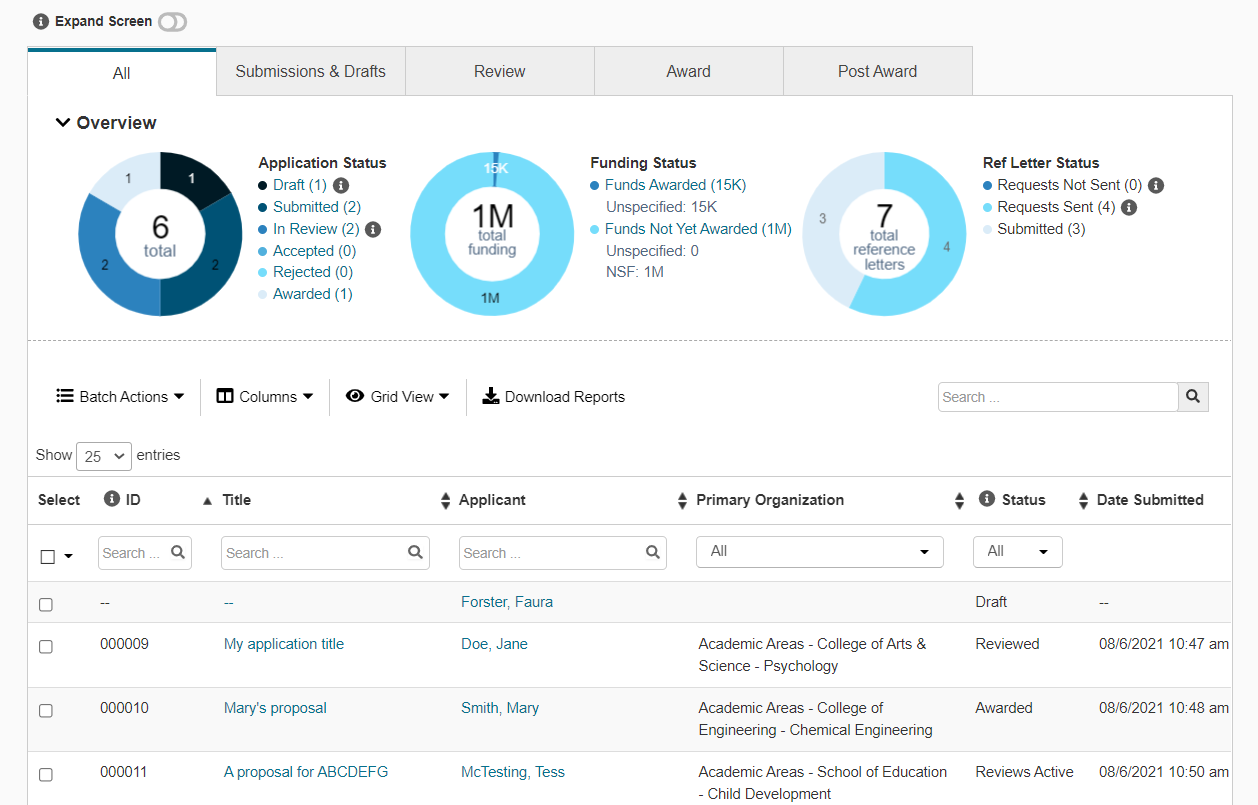Open applicant link Doe, Jane

pos(494,643)
